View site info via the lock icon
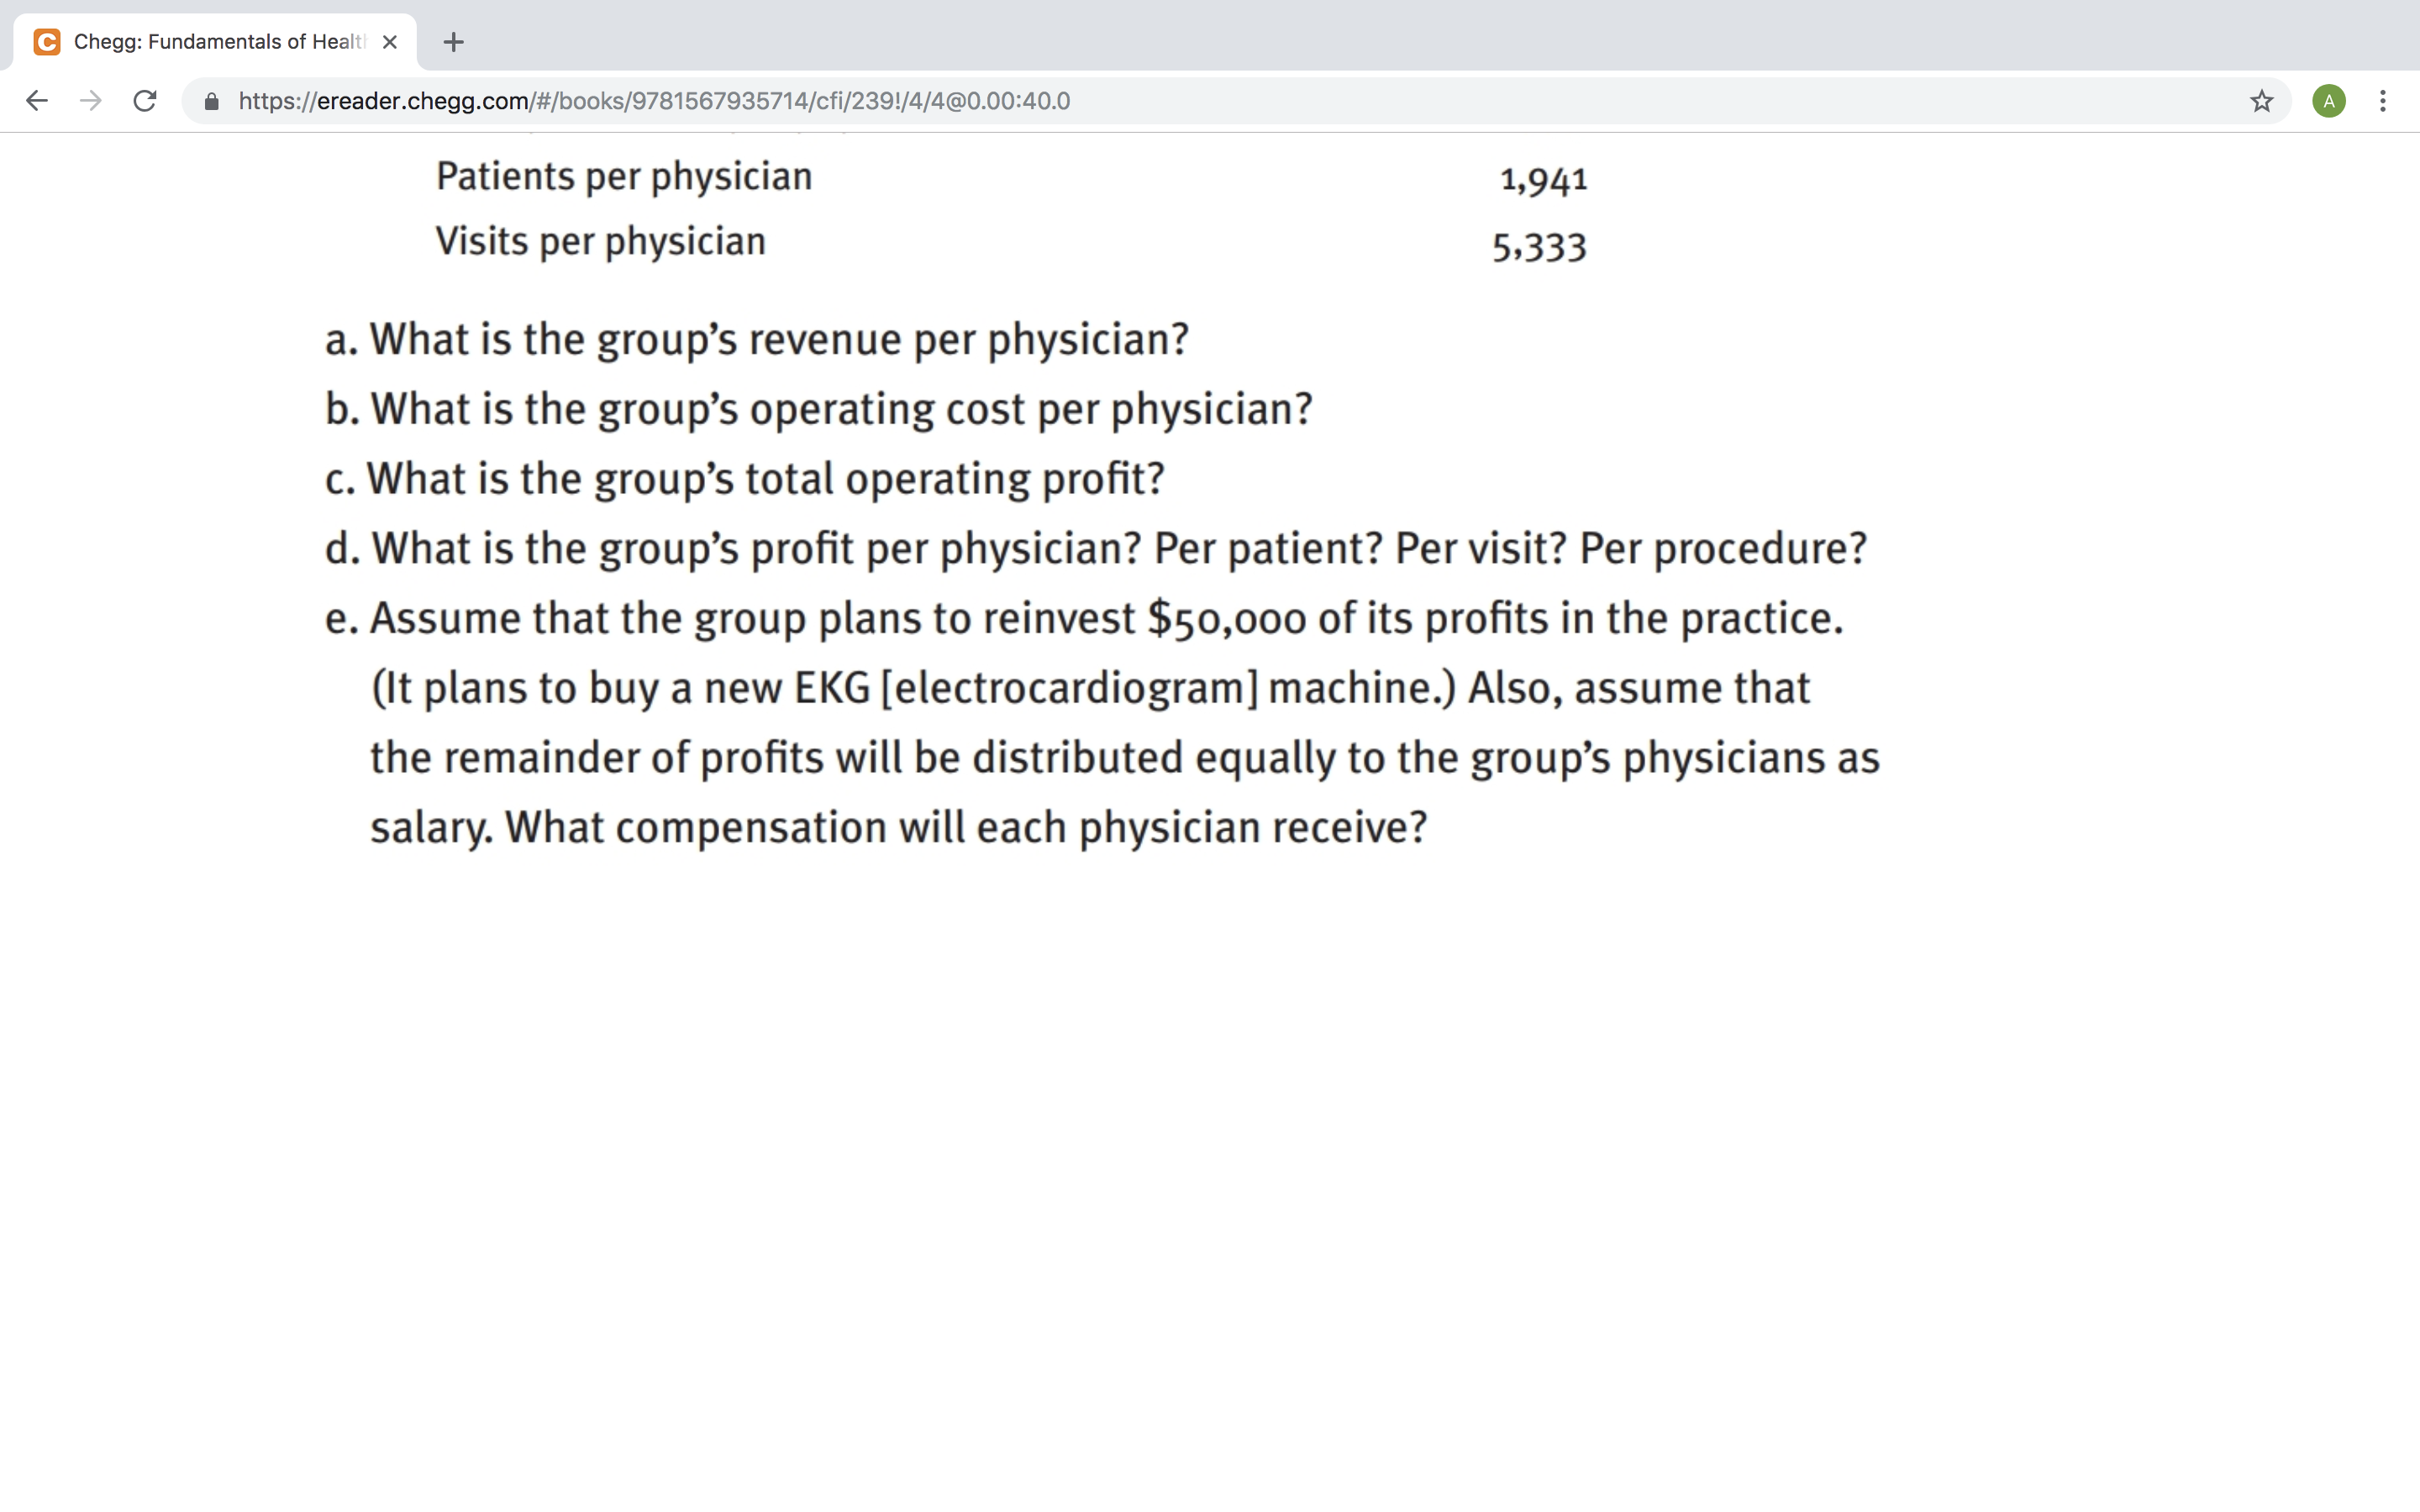The image size is (2420, 1512). (211, 101)
